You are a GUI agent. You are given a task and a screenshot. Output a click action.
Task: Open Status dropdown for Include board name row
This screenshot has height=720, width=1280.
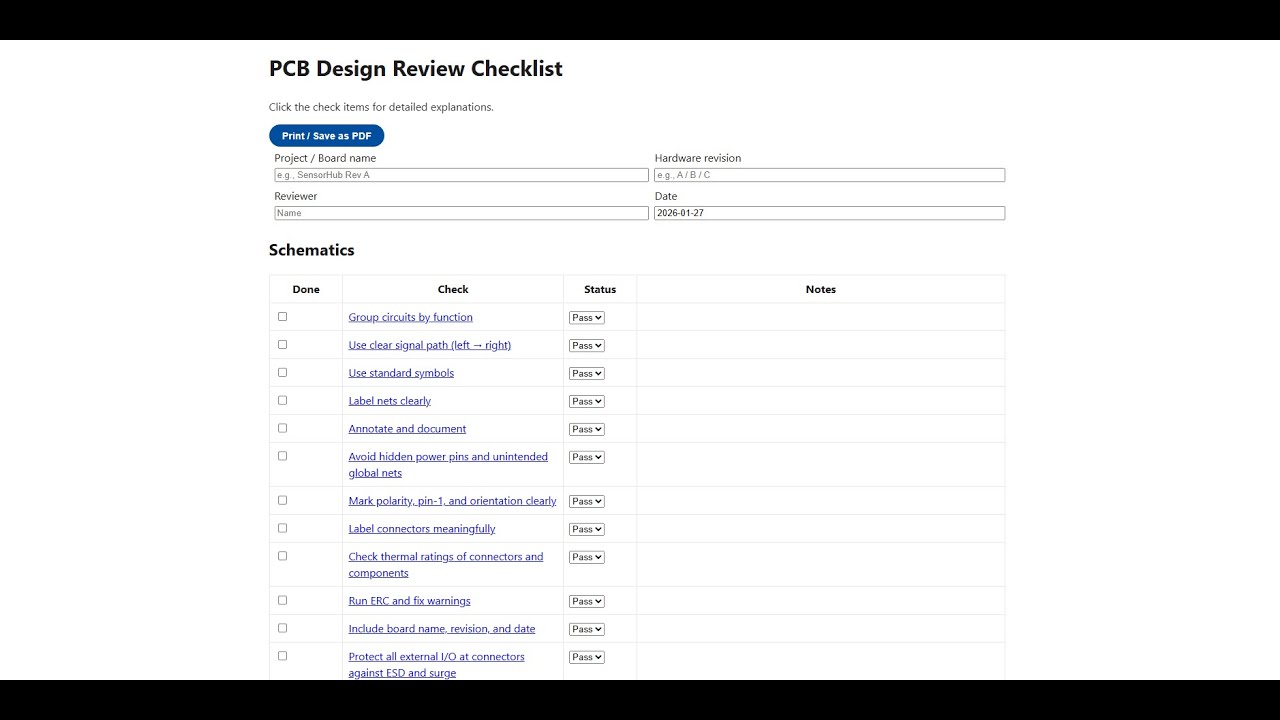(x=587, y=630)
